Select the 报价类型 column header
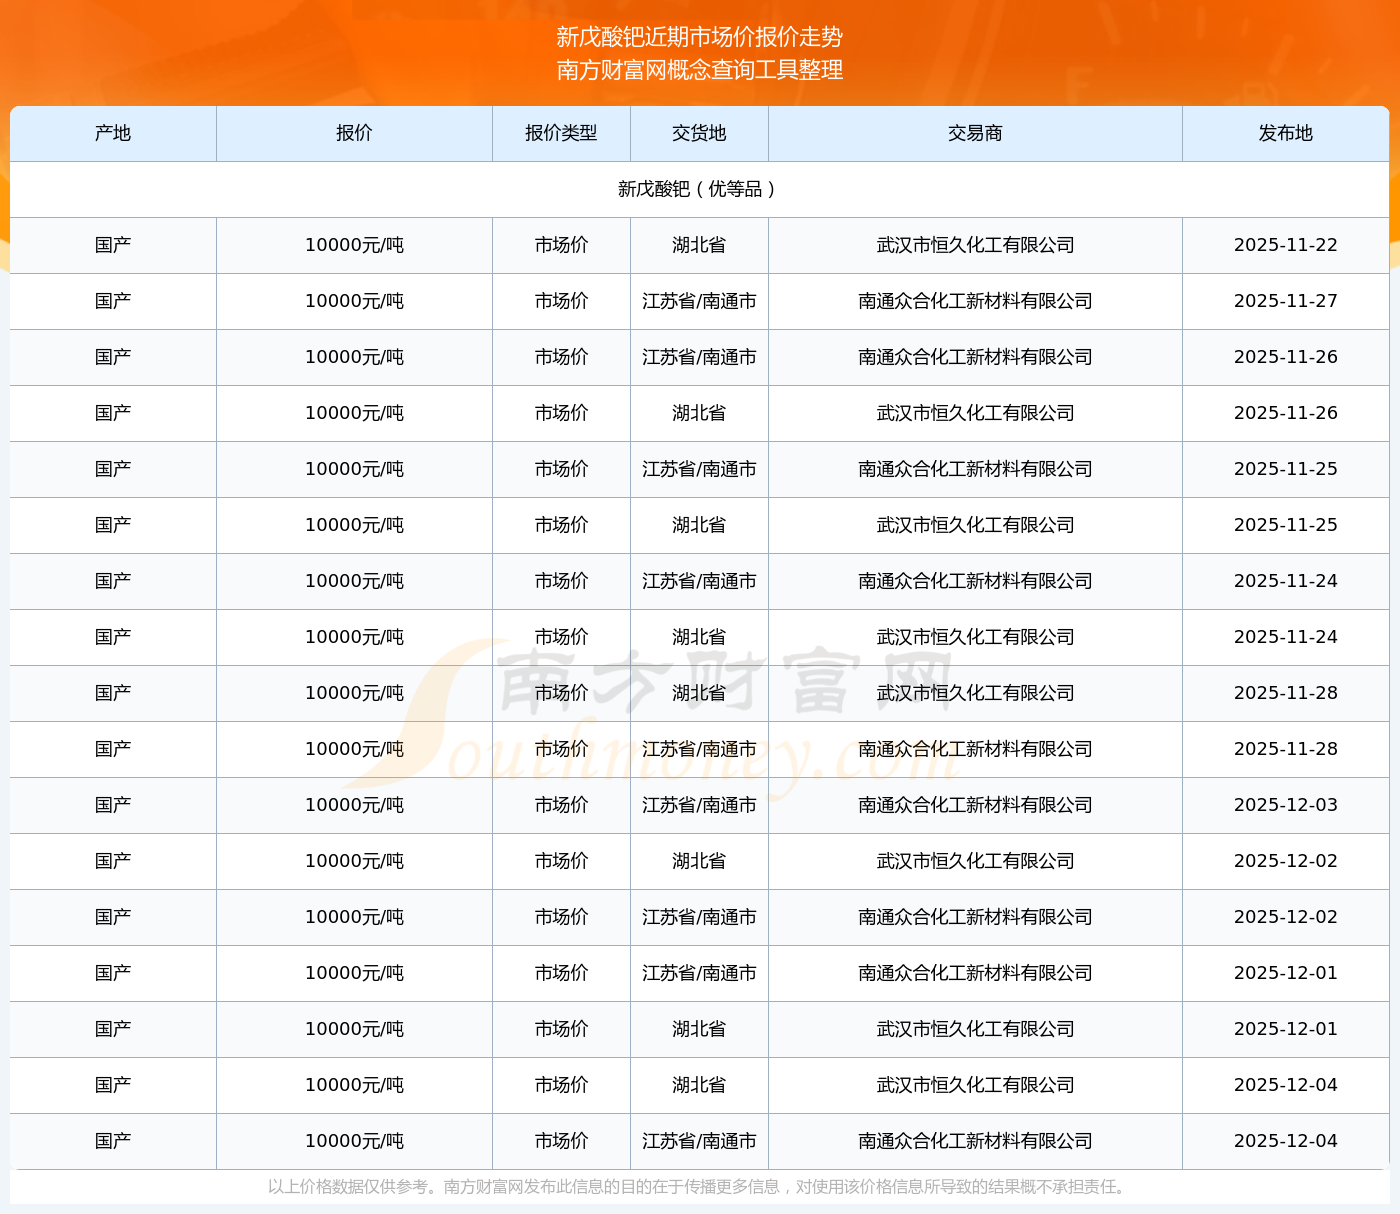 pyautogui.click(x=561, y=133)
